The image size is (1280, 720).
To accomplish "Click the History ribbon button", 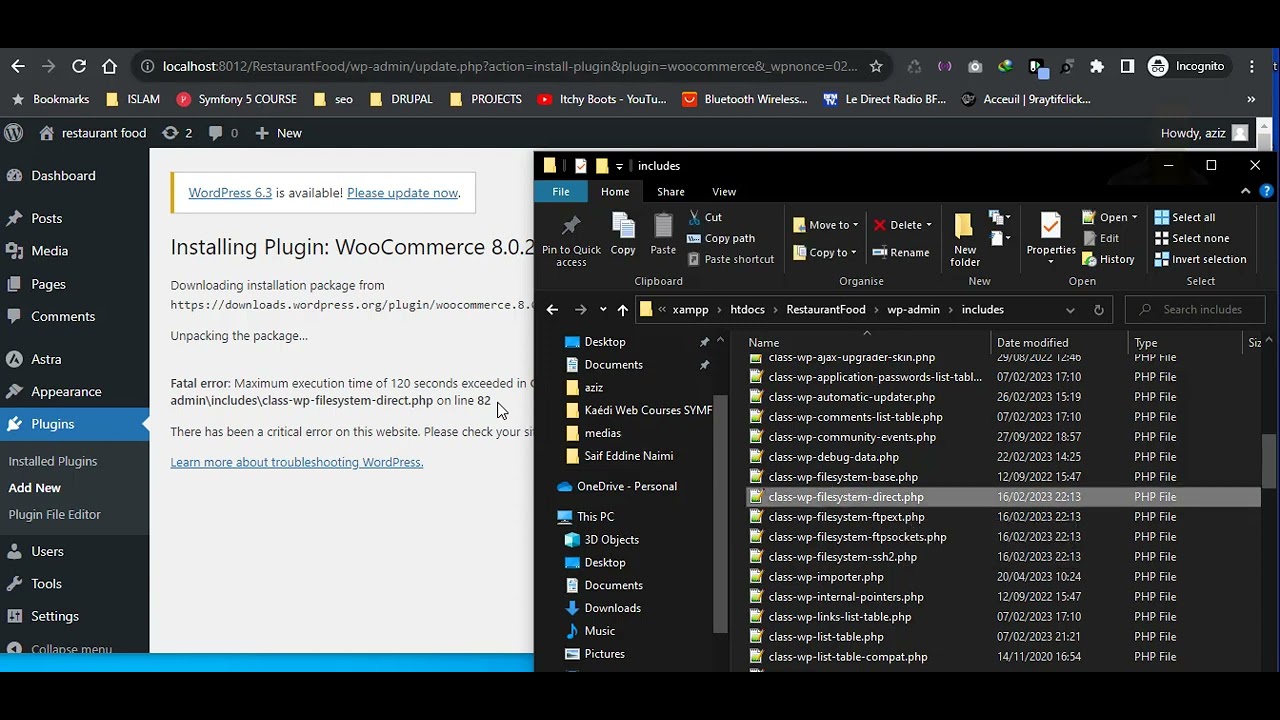I will pyautogui.click(x=1108, y=259).
